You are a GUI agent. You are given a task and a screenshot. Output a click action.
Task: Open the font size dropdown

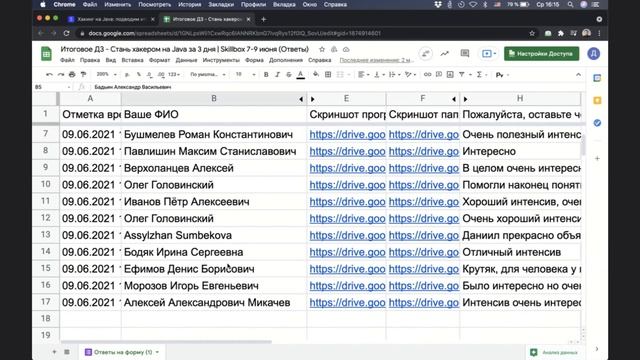pos(245,75)
